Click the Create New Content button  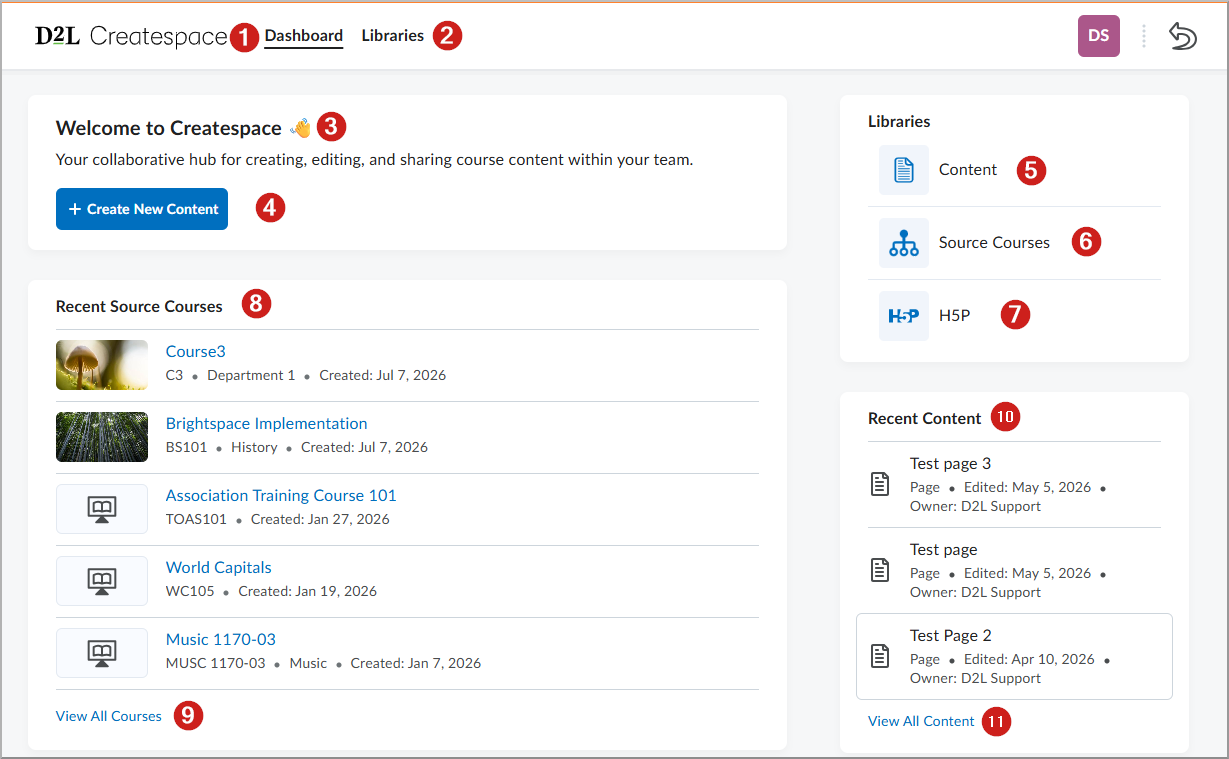pos(142,209)
